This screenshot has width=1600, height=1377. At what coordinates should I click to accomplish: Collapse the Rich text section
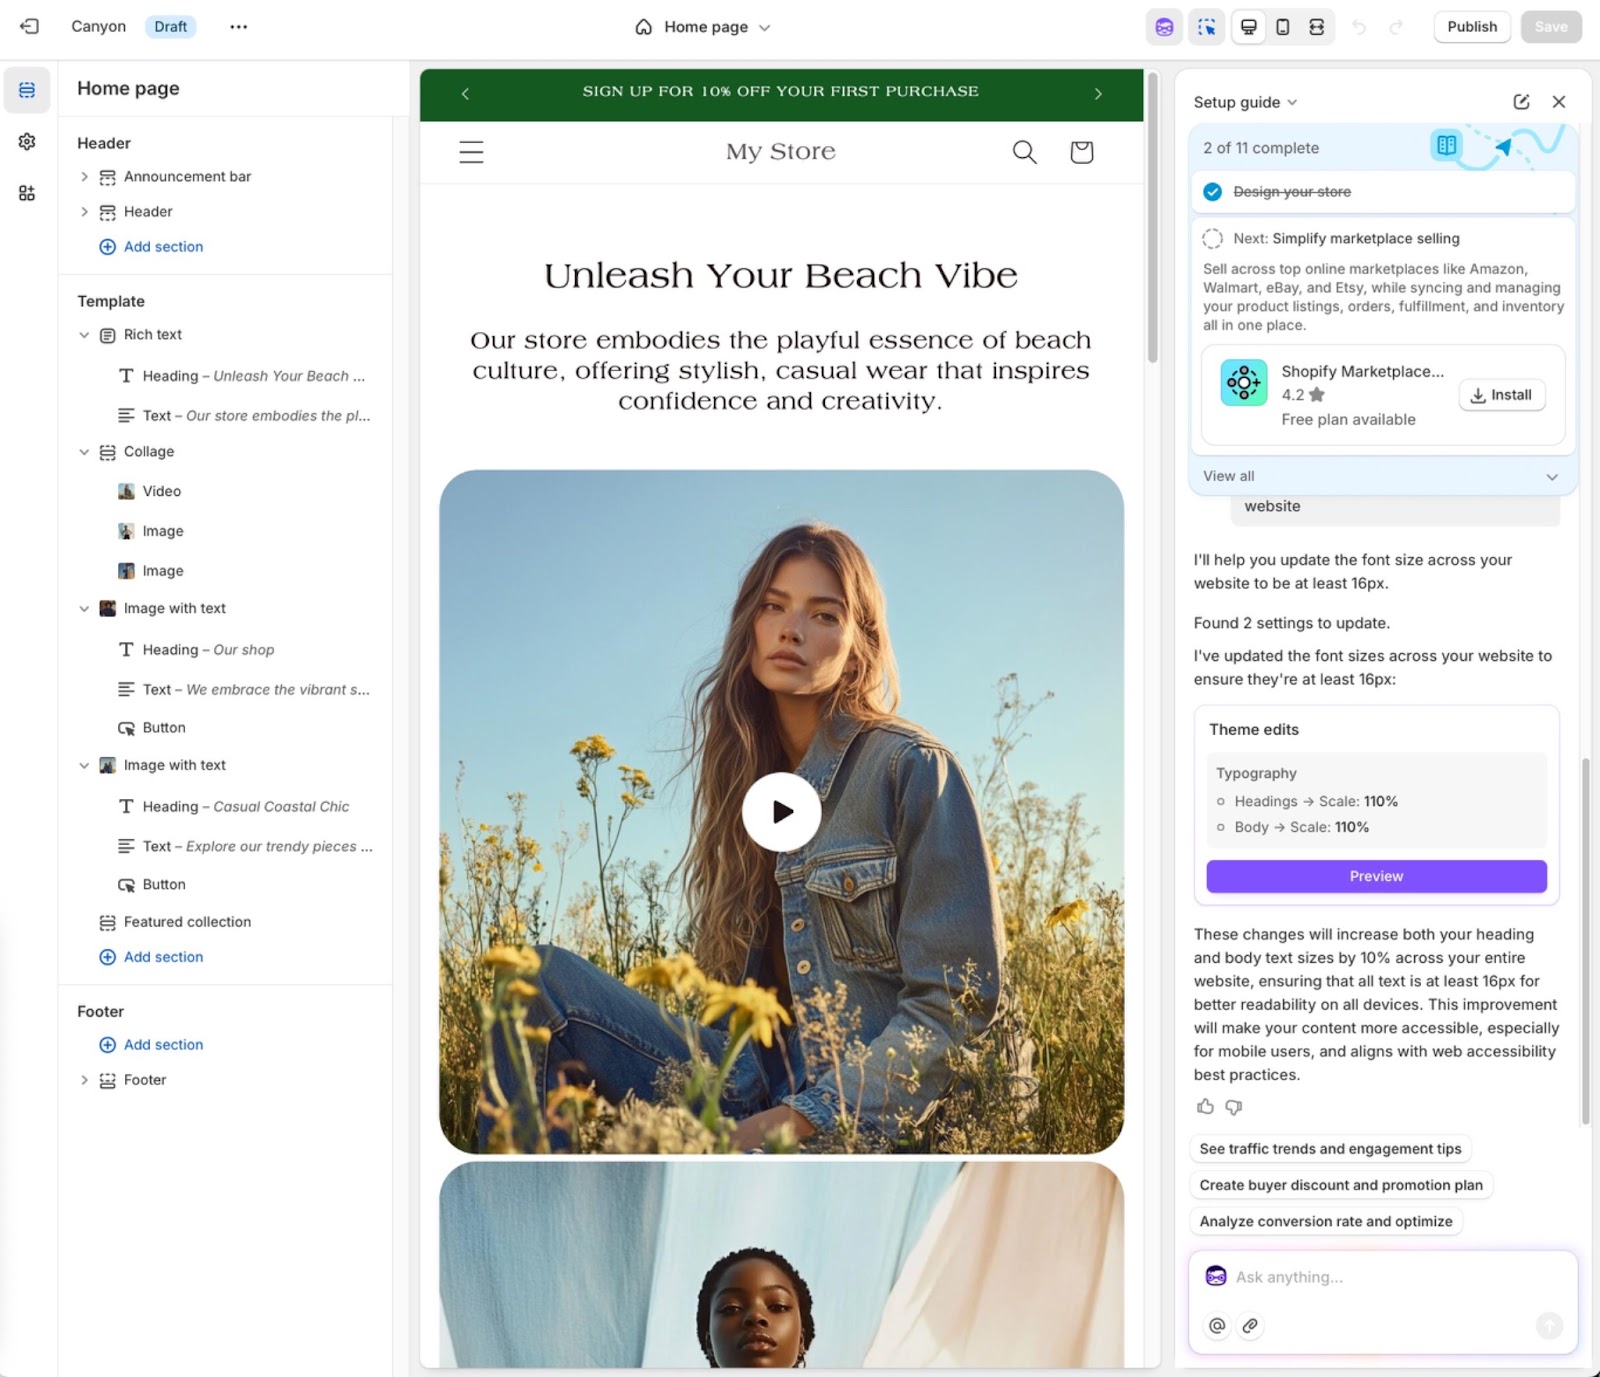[85, 335]
